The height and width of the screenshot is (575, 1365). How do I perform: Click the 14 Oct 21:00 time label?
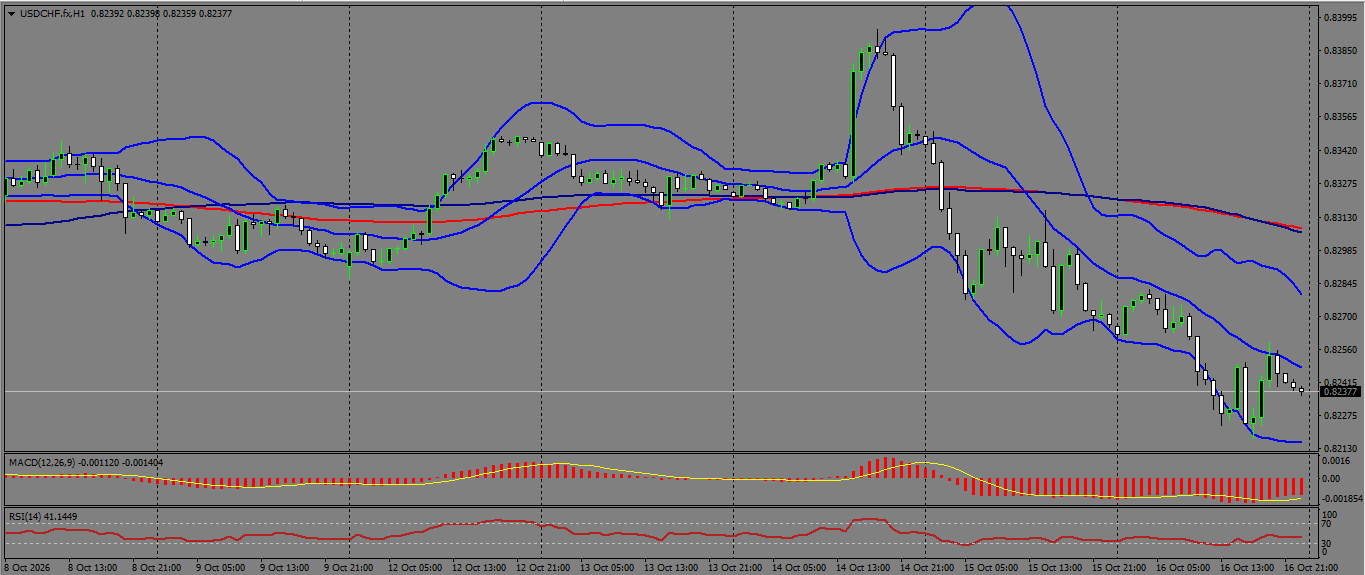927,567
